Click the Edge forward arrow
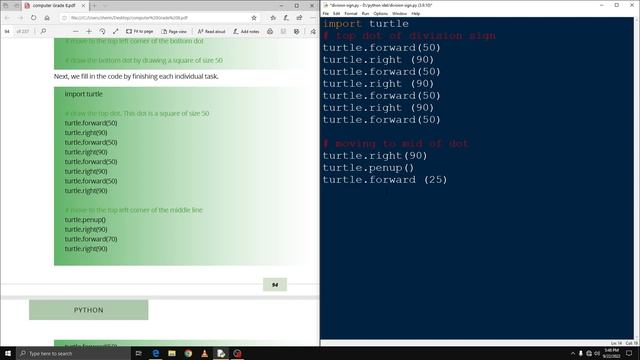 pos(20,18)
